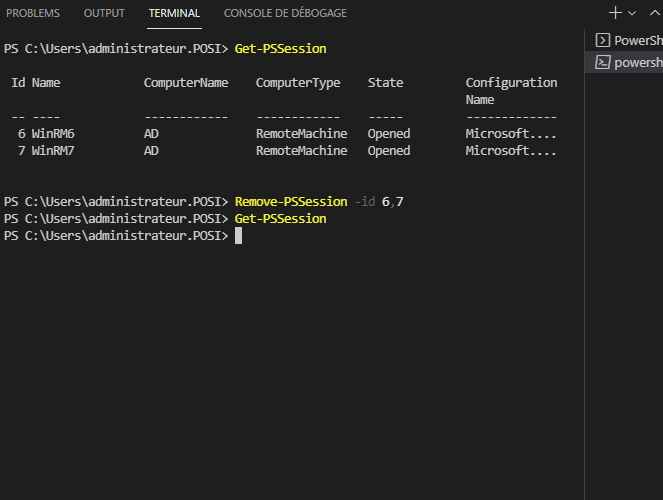Click the second Get-PSSession command
This screenshot has width=663, height=500.
[280, 219]
